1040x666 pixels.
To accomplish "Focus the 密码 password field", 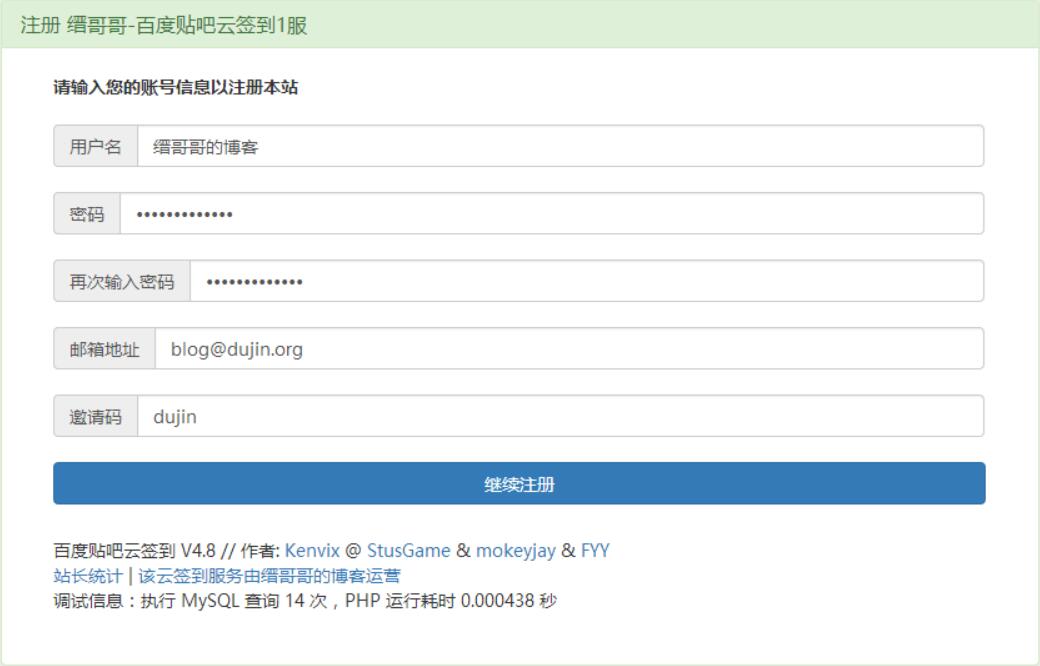I will [x=552, y=214].
